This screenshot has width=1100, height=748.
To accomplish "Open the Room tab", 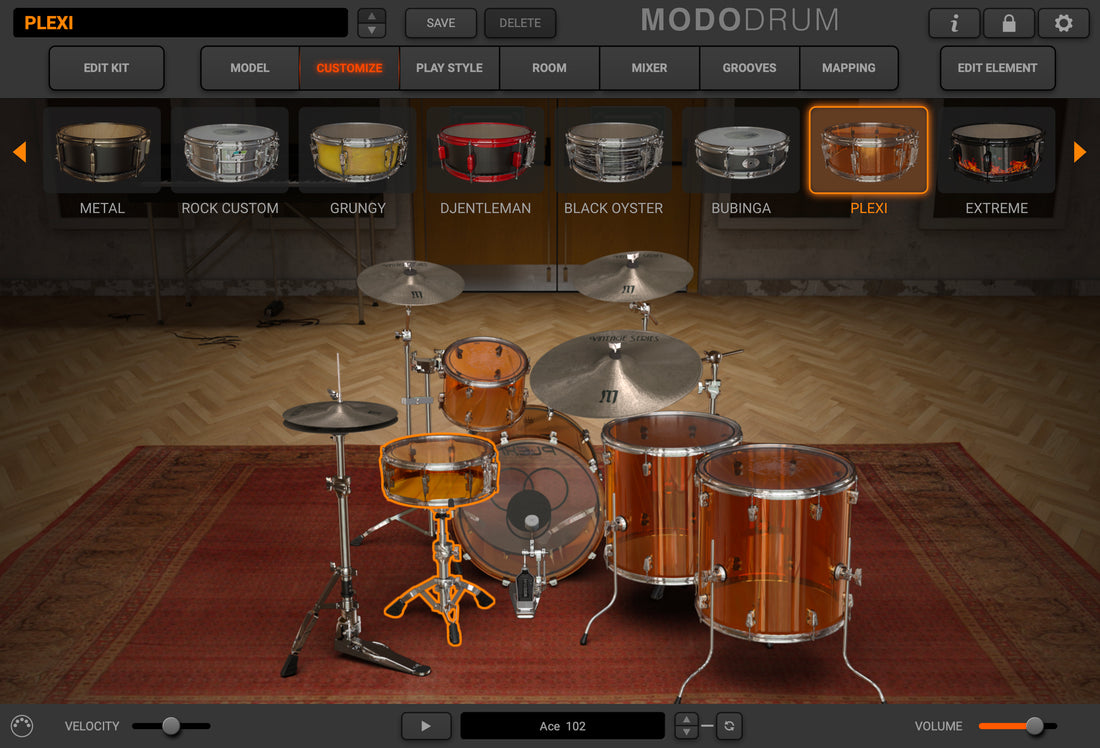I will click(x=549, y=68).
